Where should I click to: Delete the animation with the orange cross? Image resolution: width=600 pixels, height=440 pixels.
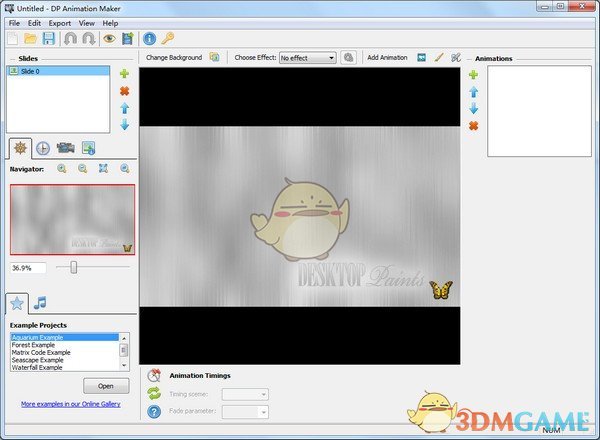click(473, 125)
